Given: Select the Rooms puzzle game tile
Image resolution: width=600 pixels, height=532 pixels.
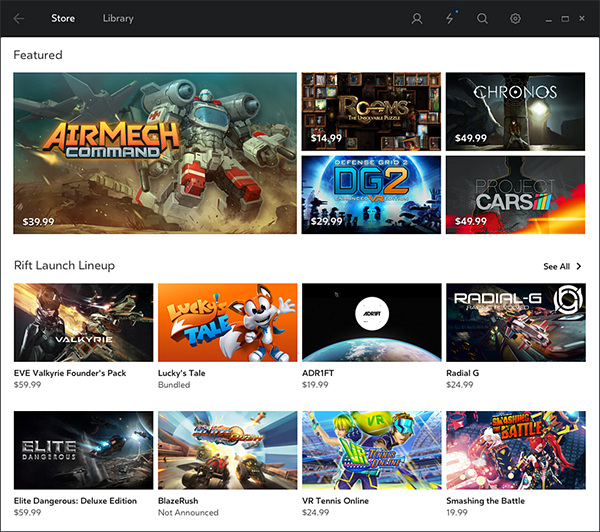Looking at the screenshot, I should point(371,110).
